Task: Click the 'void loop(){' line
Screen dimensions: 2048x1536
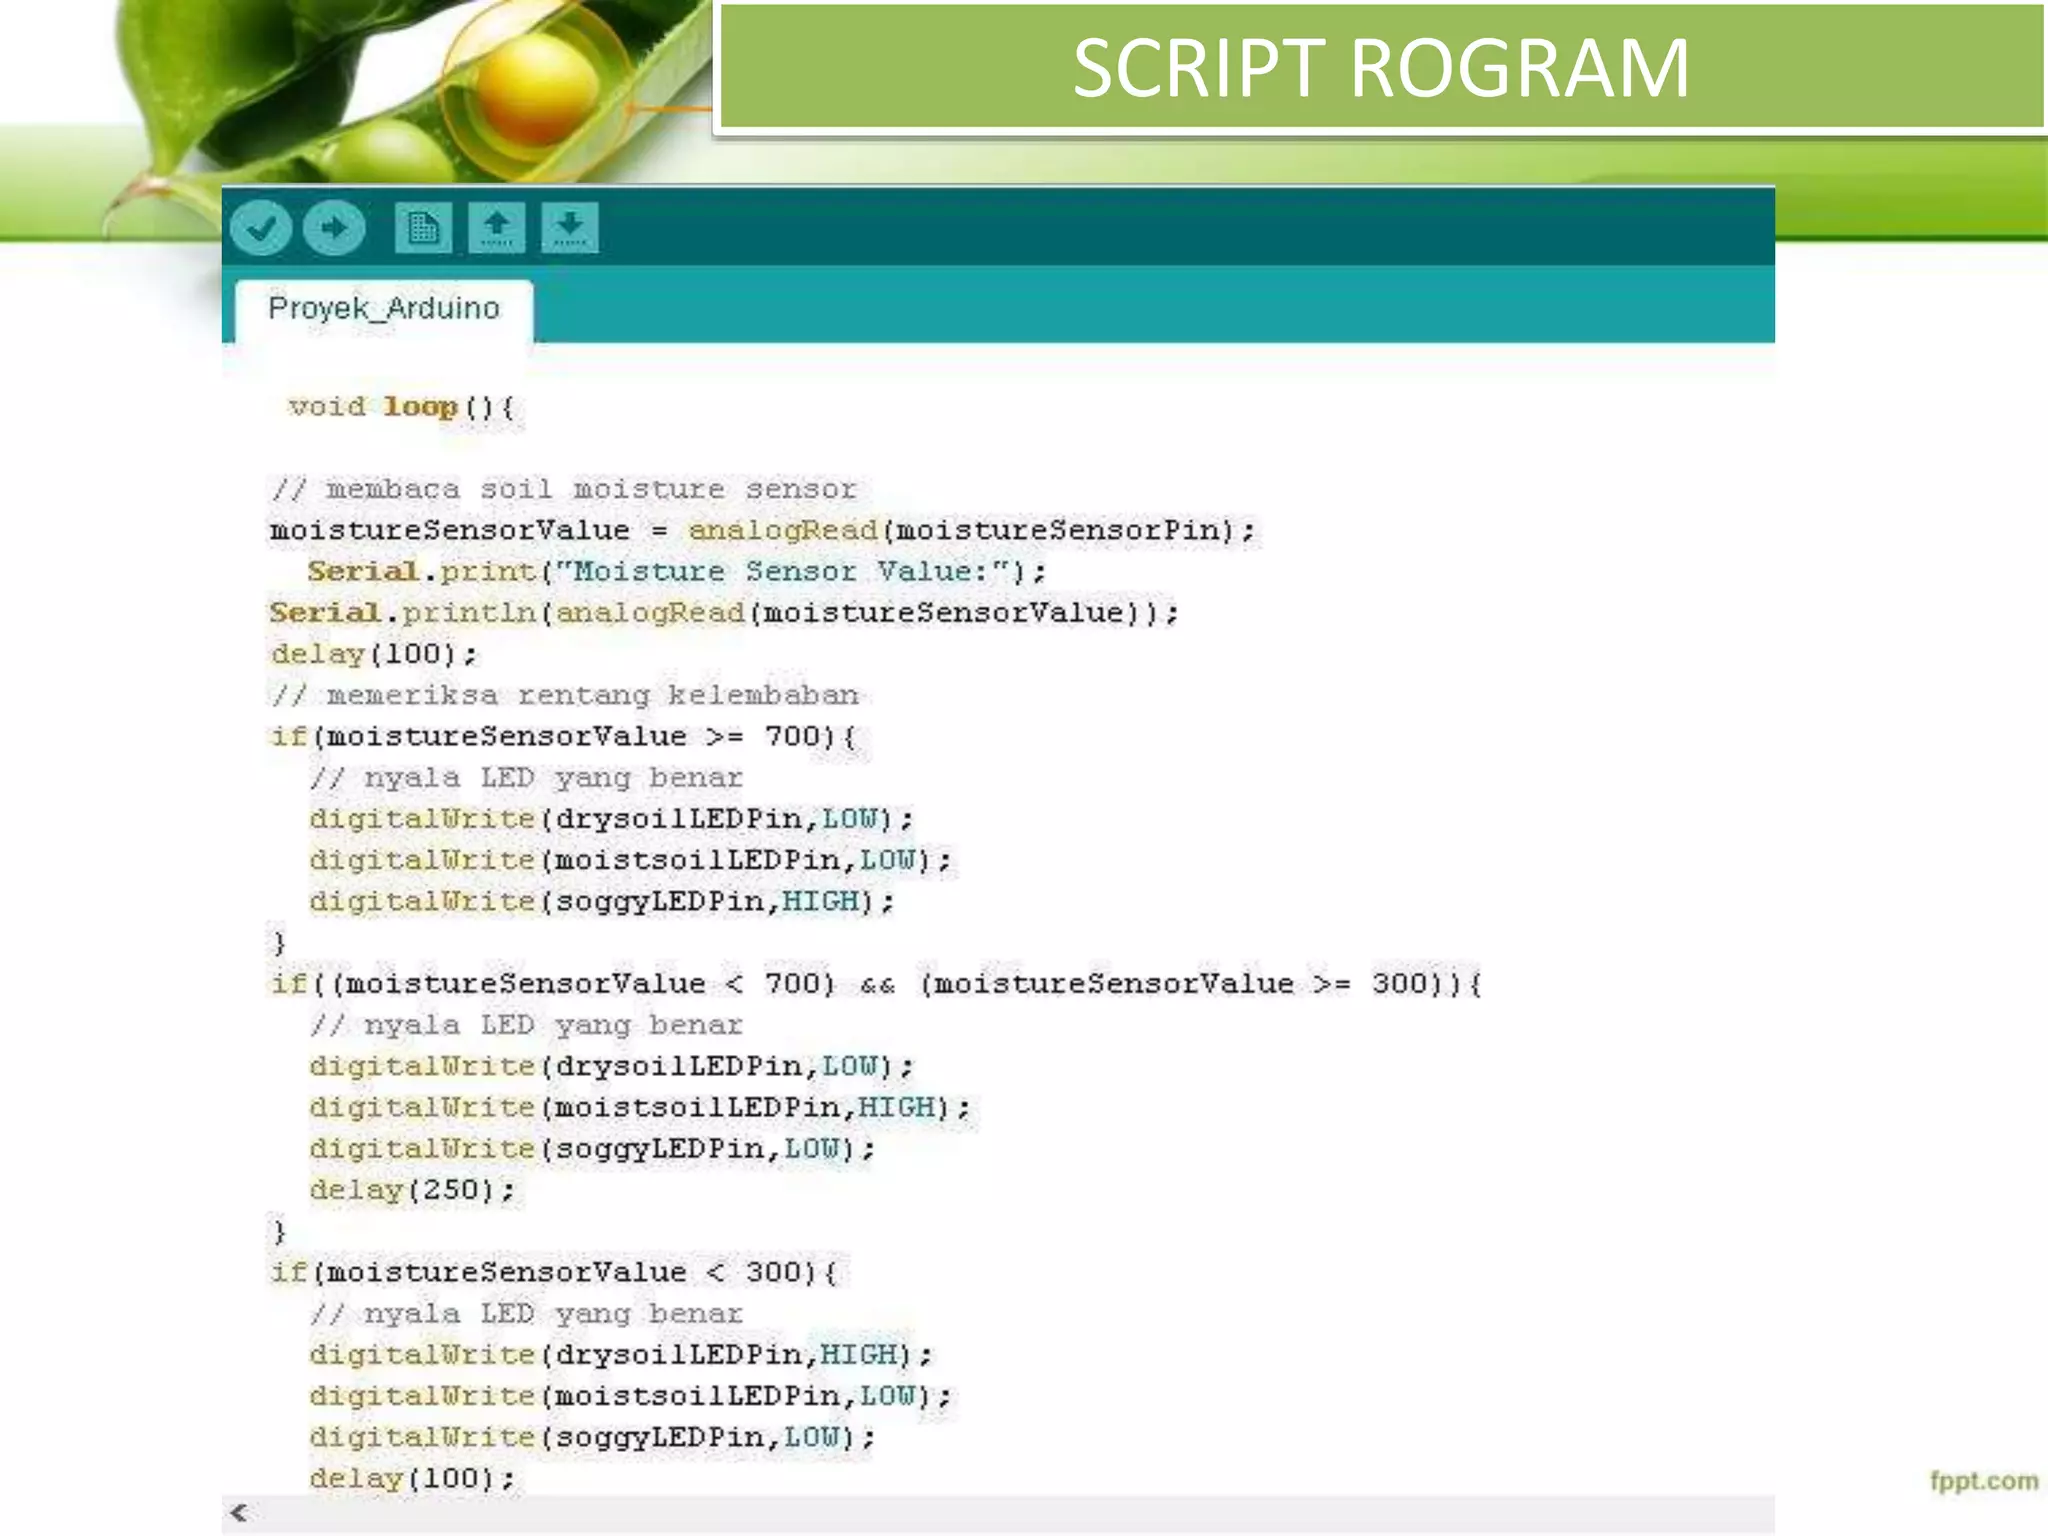Action: [401, 407]
